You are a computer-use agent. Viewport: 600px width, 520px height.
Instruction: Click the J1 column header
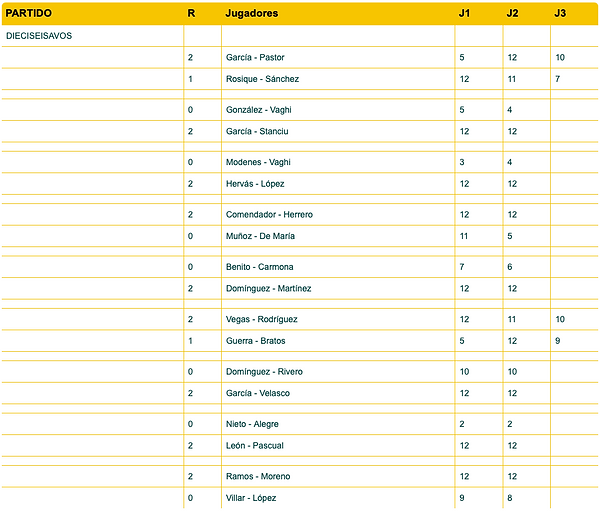pos(465,14)
